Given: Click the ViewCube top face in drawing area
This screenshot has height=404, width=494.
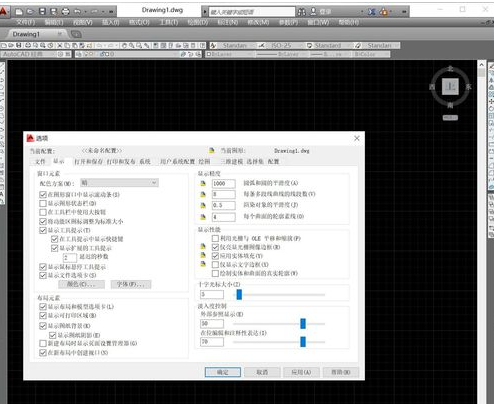Looking at the screenshot, I should coord(450,87).
